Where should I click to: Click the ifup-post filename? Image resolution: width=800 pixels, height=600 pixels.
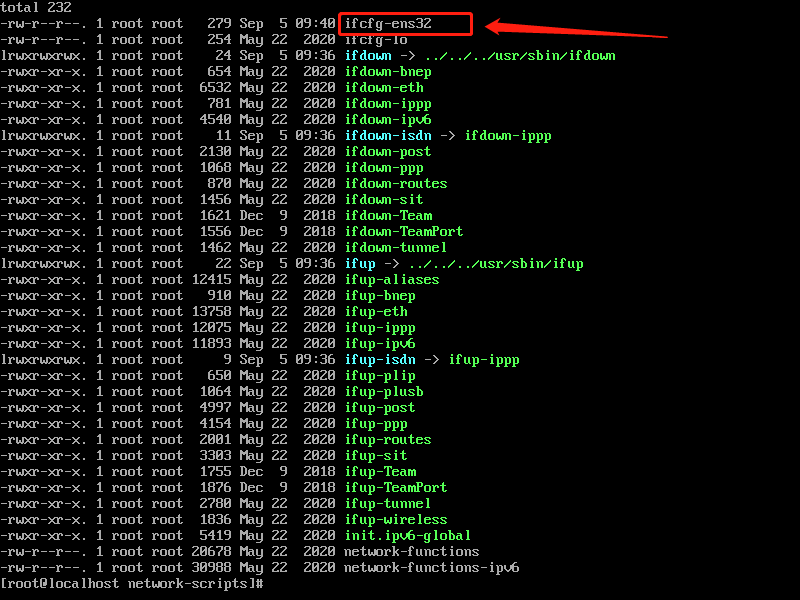(x=380, y=408)
